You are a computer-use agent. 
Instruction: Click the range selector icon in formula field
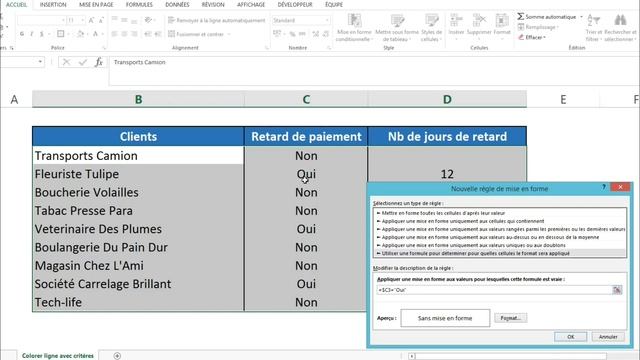point(617,290)
